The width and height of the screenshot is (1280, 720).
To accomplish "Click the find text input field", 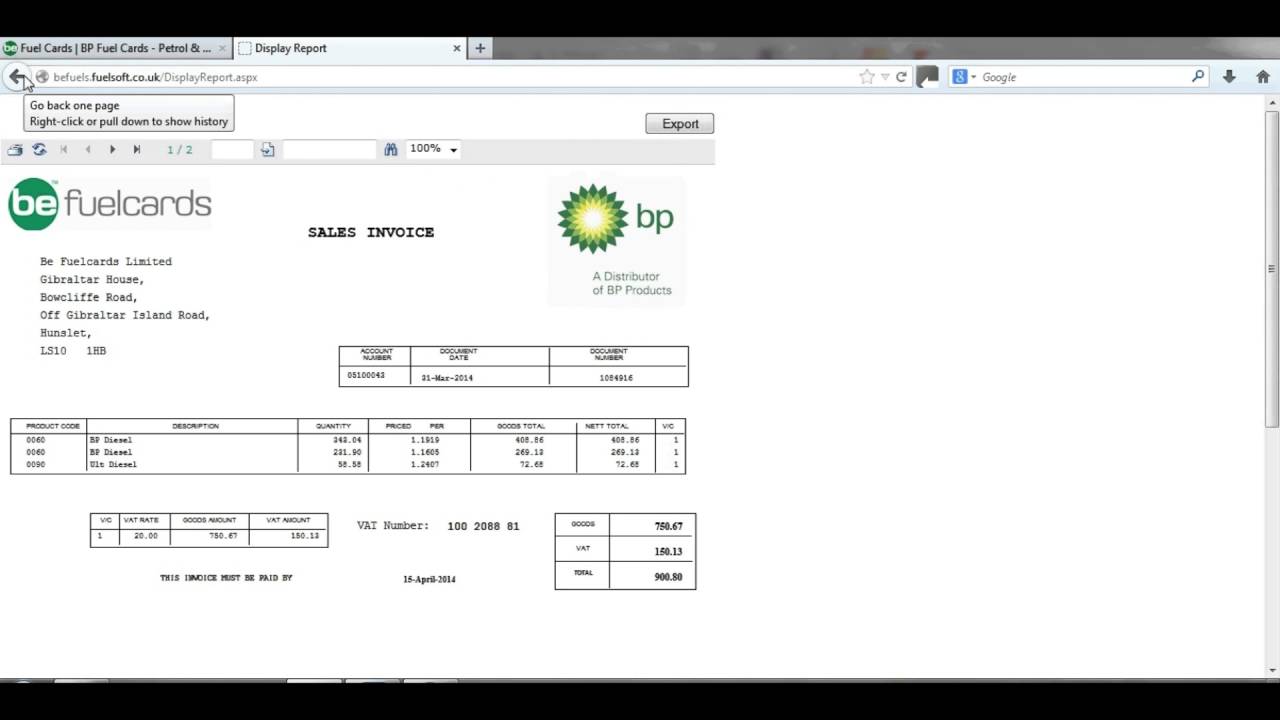I will click(329, 150).
